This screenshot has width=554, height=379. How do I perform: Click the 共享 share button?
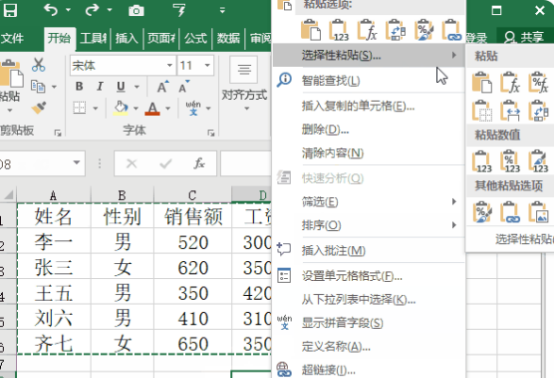tap(525, 37)
